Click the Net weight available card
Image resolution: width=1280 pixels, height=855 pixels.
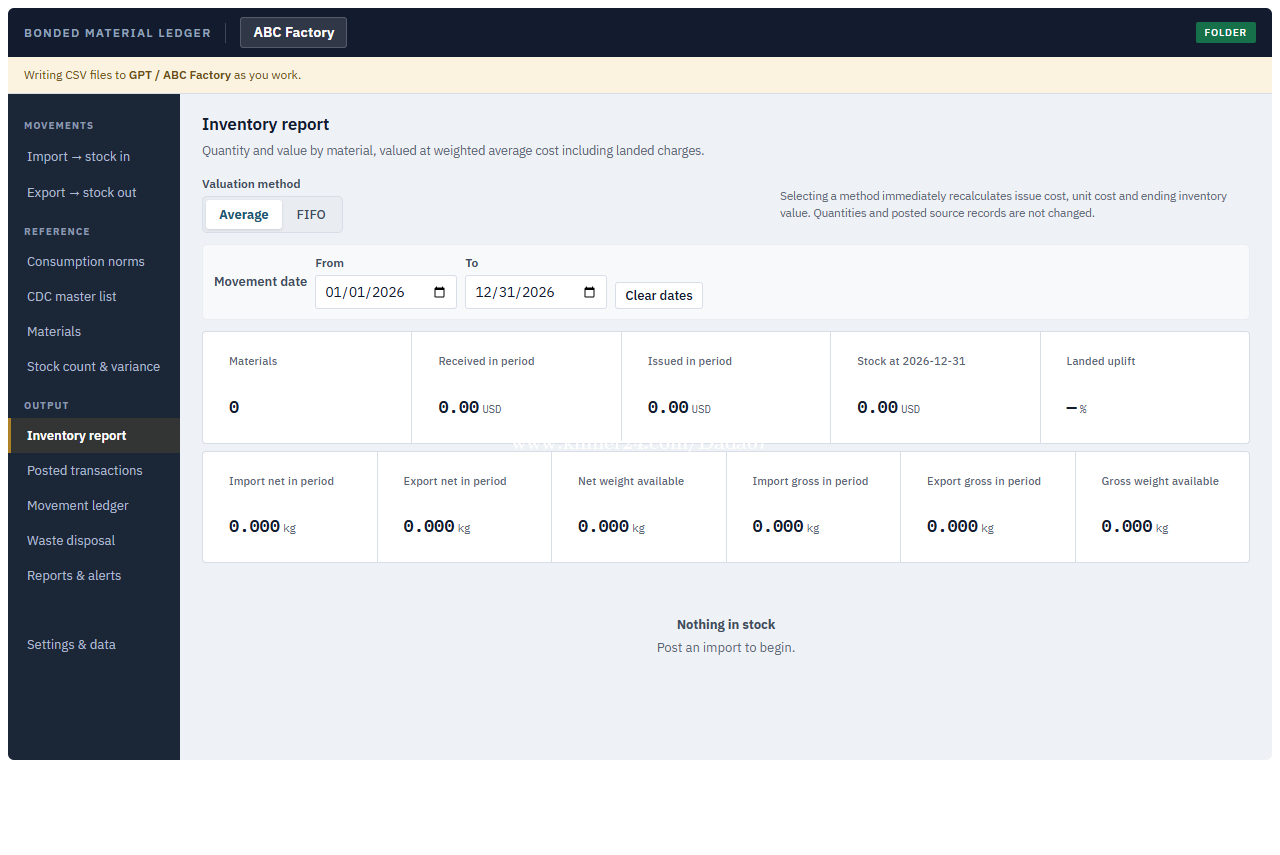coord(639,507)
